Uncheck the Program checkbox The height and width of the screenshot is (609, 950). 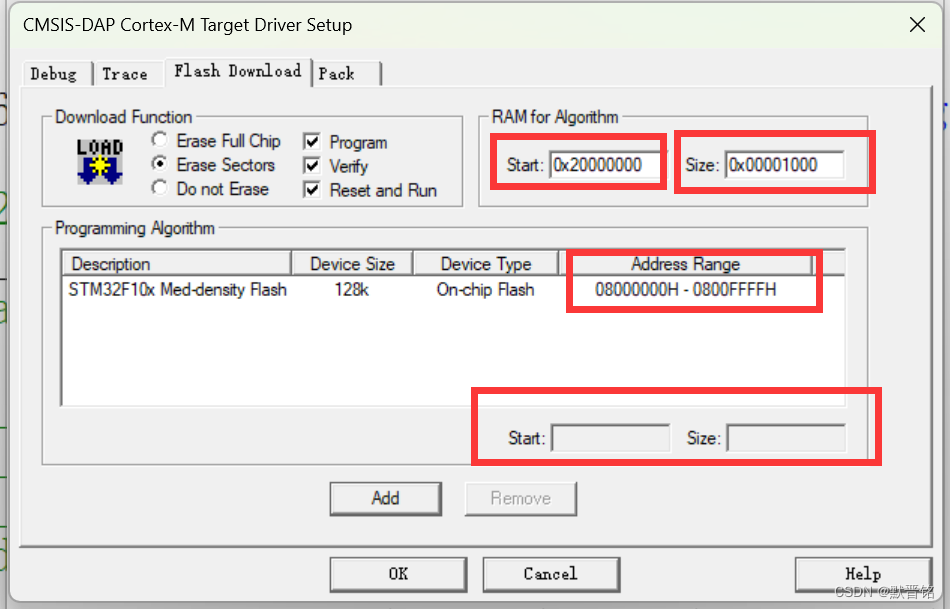(309, 141)
